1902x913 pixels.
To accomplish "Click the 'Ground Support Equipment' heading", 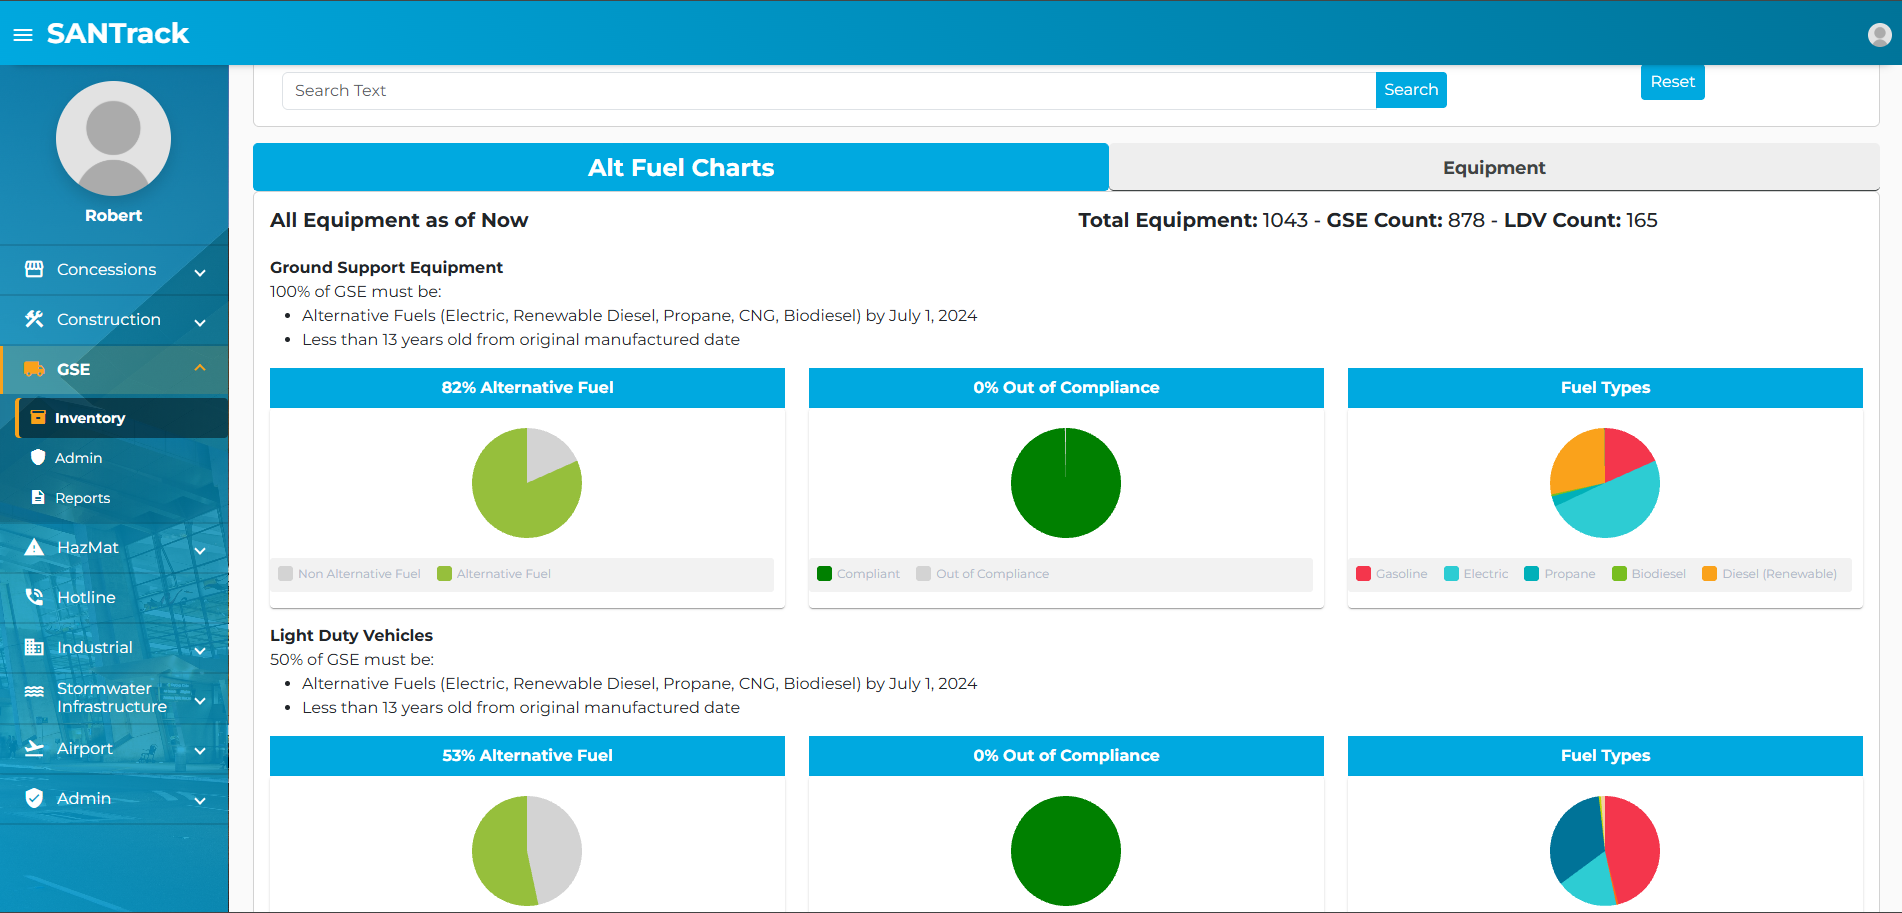I will tap(386, 267).
